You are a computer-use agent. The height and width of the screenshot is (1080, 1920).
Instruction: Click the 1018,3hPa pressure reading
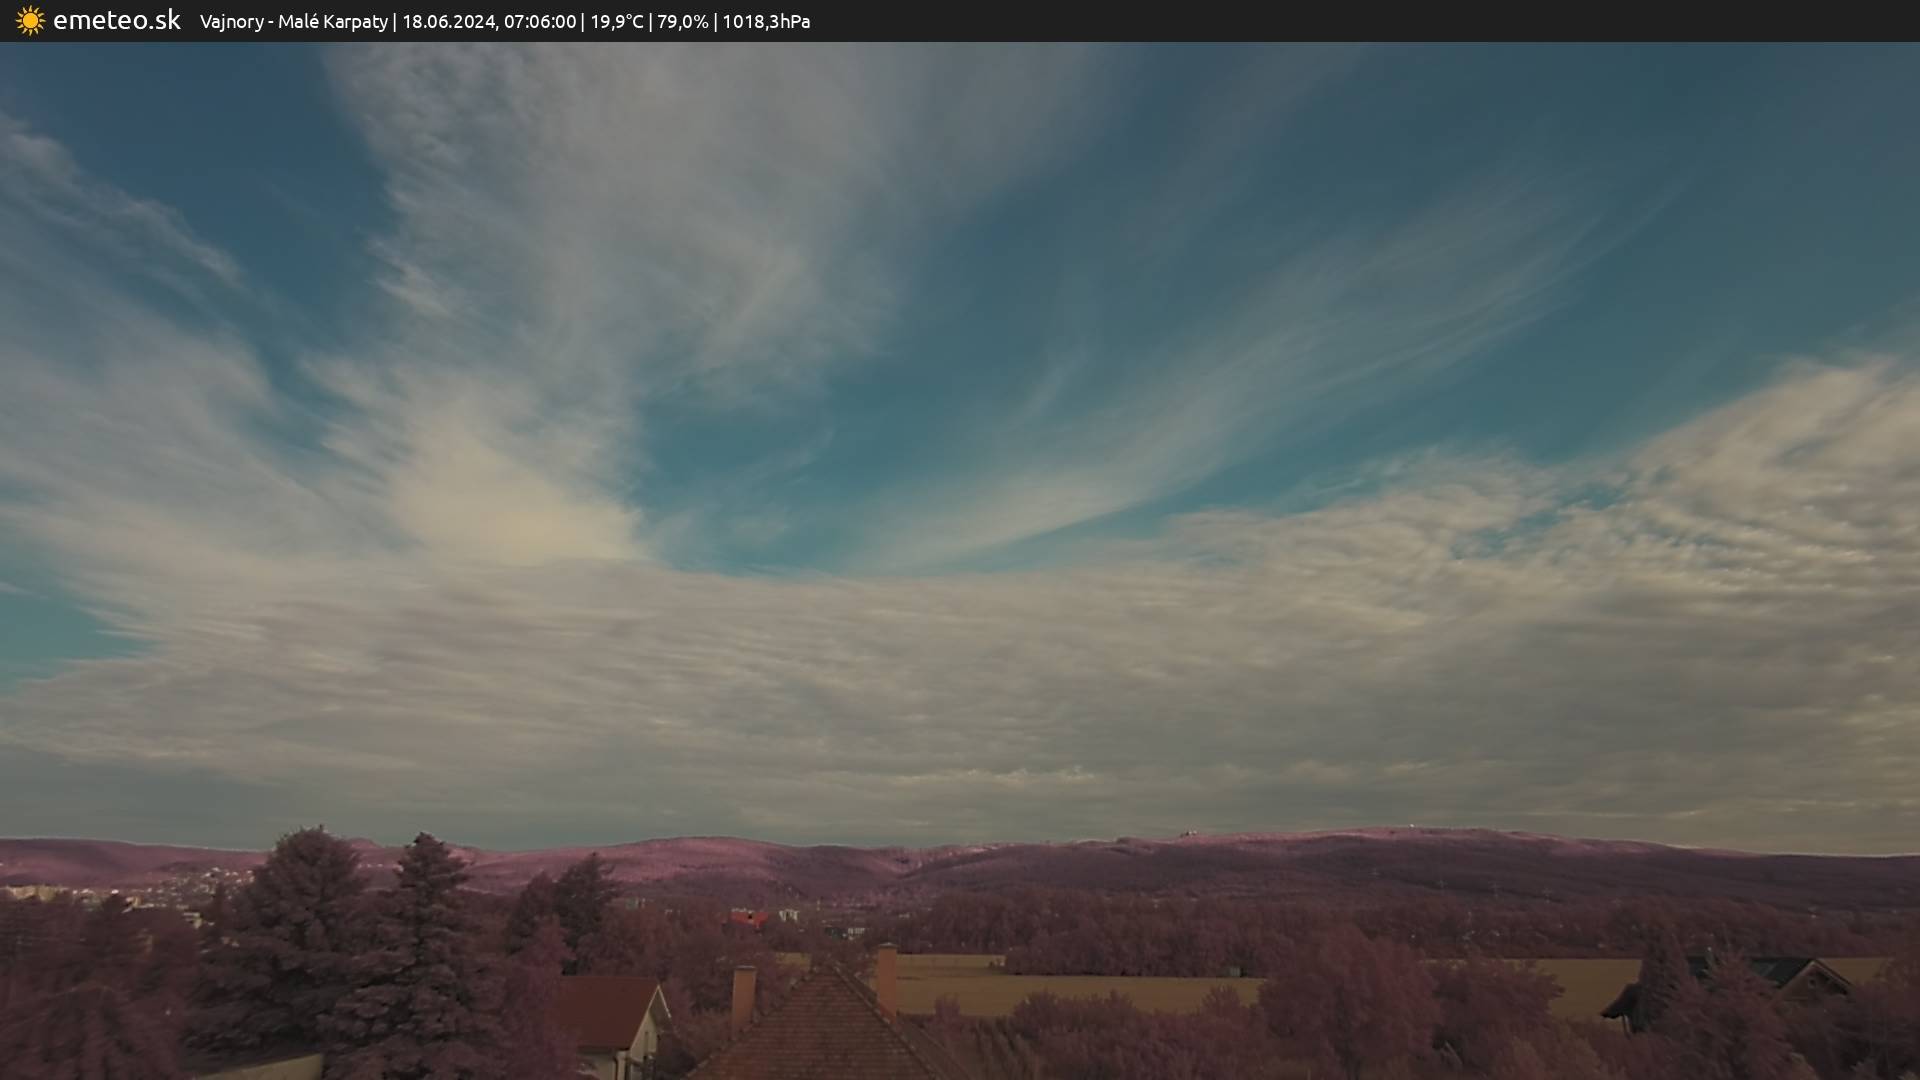coord(766,21)
